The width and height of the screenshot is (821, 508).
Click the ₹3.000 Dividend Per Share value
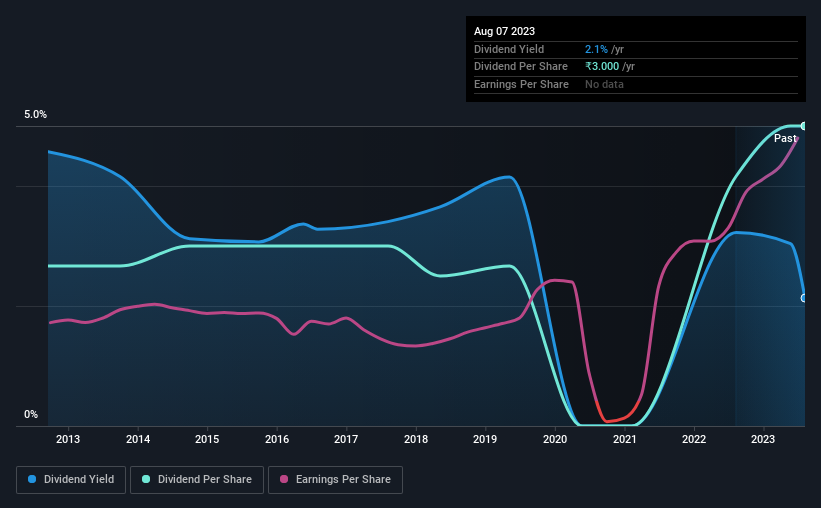coord(602,67)
